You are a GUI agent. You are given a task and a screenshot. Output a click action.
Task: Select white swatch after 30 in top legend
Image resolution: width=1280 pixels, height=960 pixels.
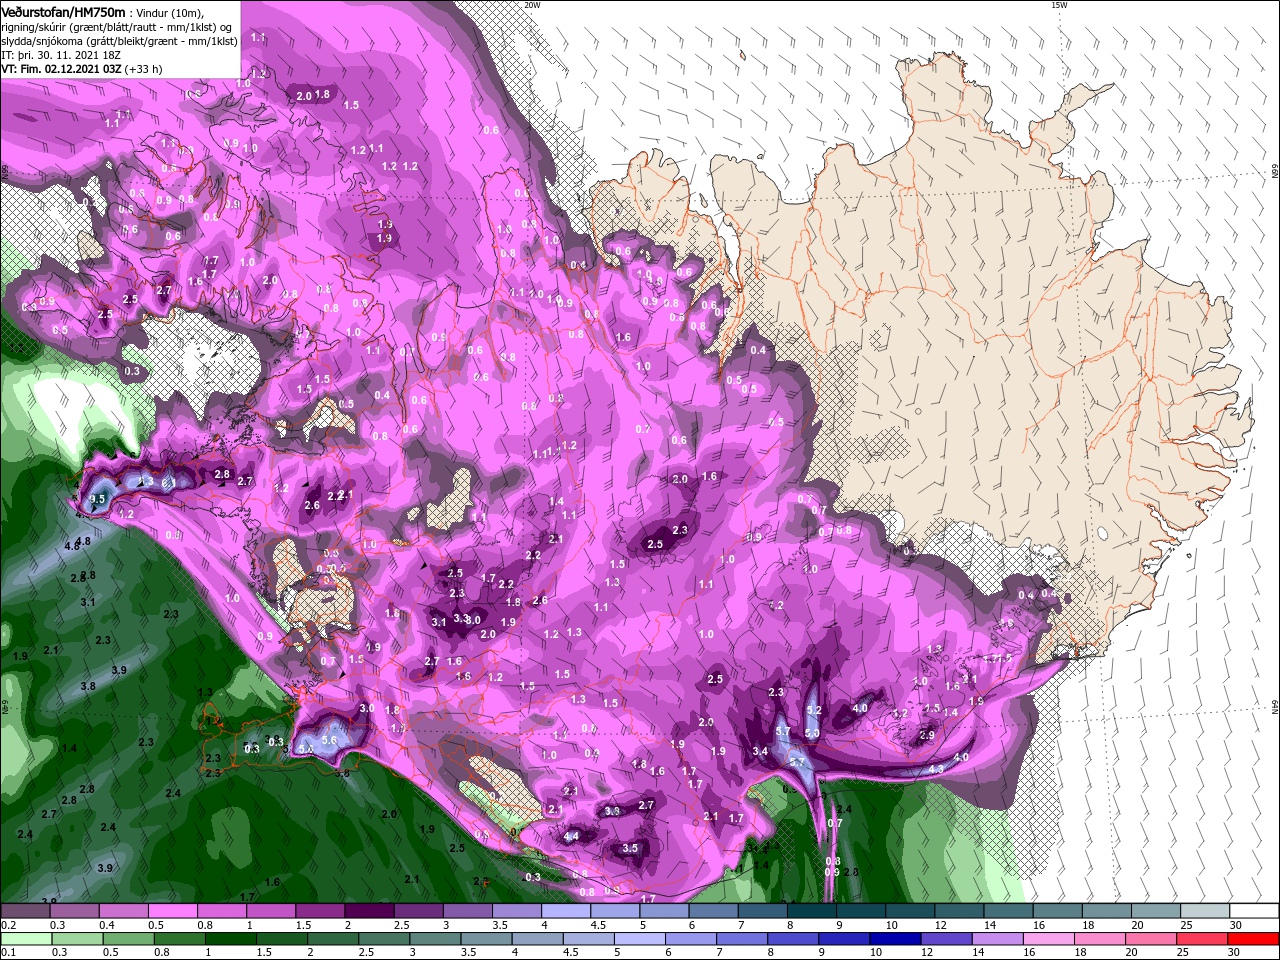1255,910
